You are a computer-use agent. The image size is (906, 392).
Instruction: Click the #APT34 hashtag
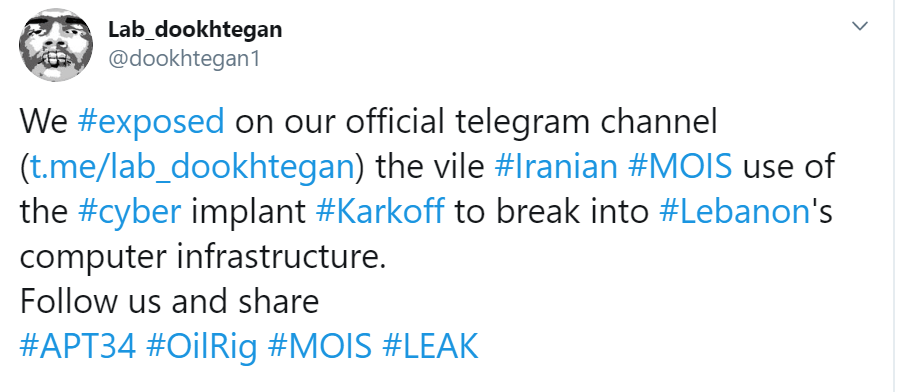click(78, 346)
